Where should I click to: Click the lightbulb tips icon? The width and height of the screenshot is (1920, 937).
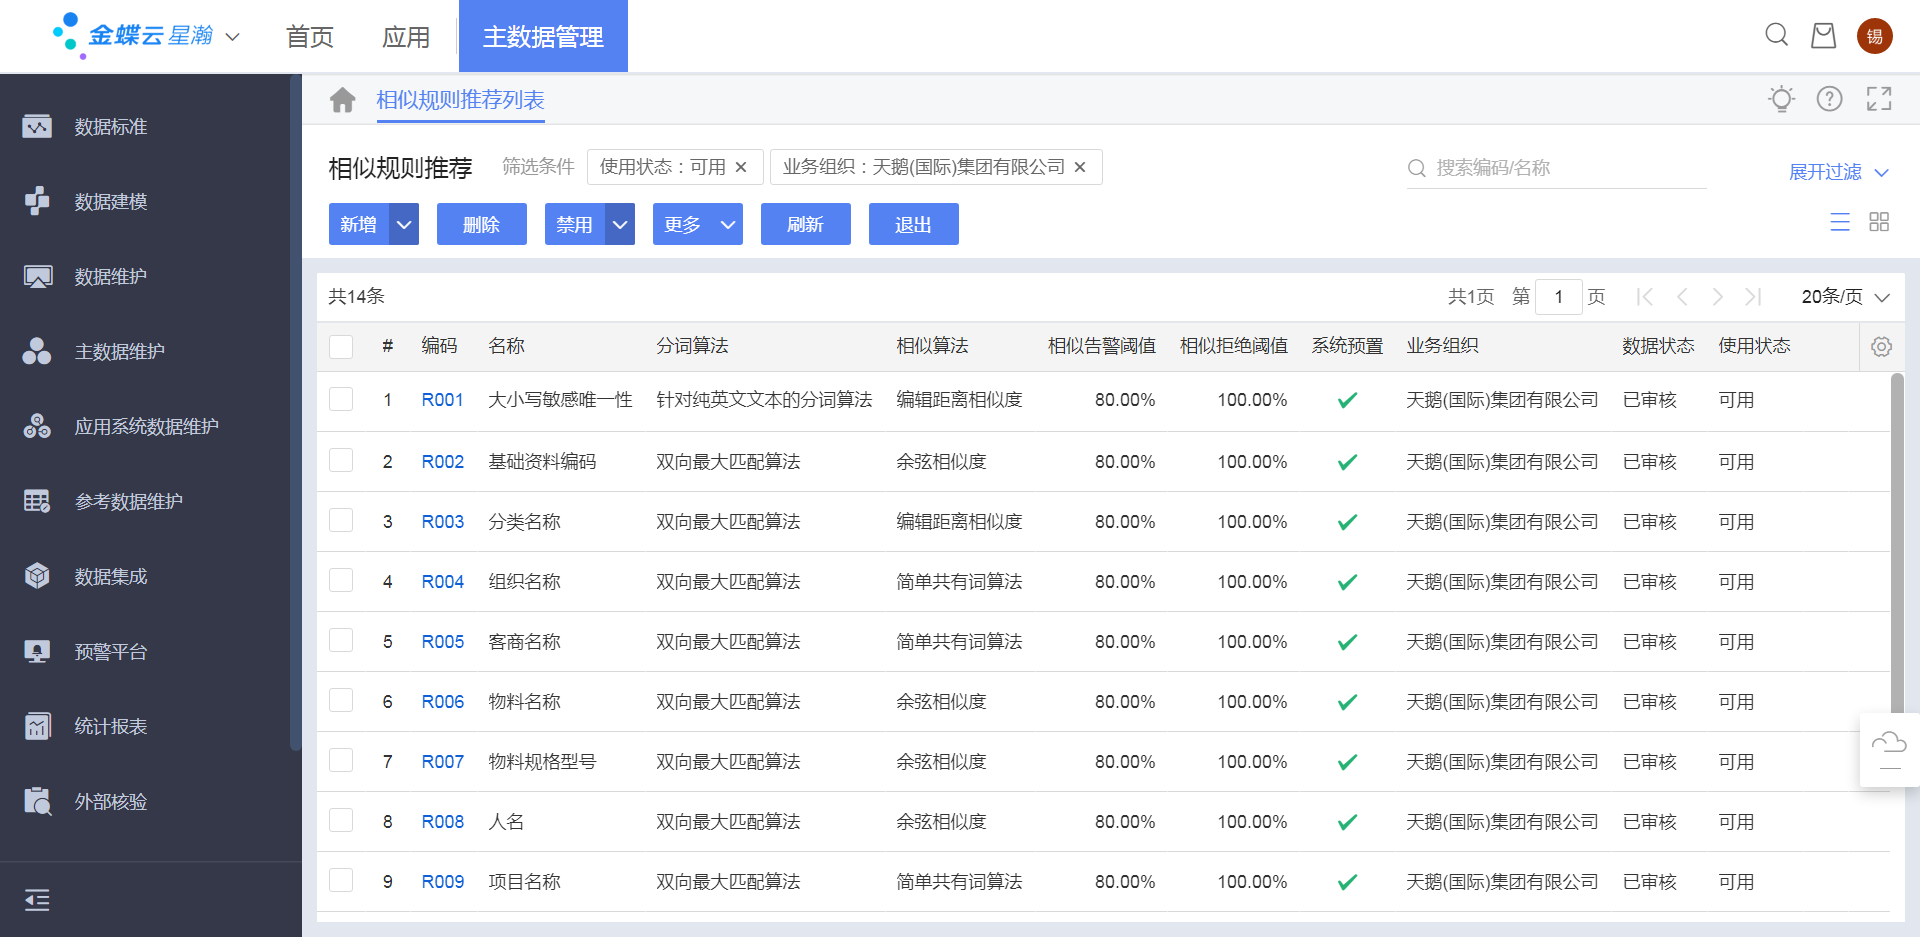click(1781, 99)
